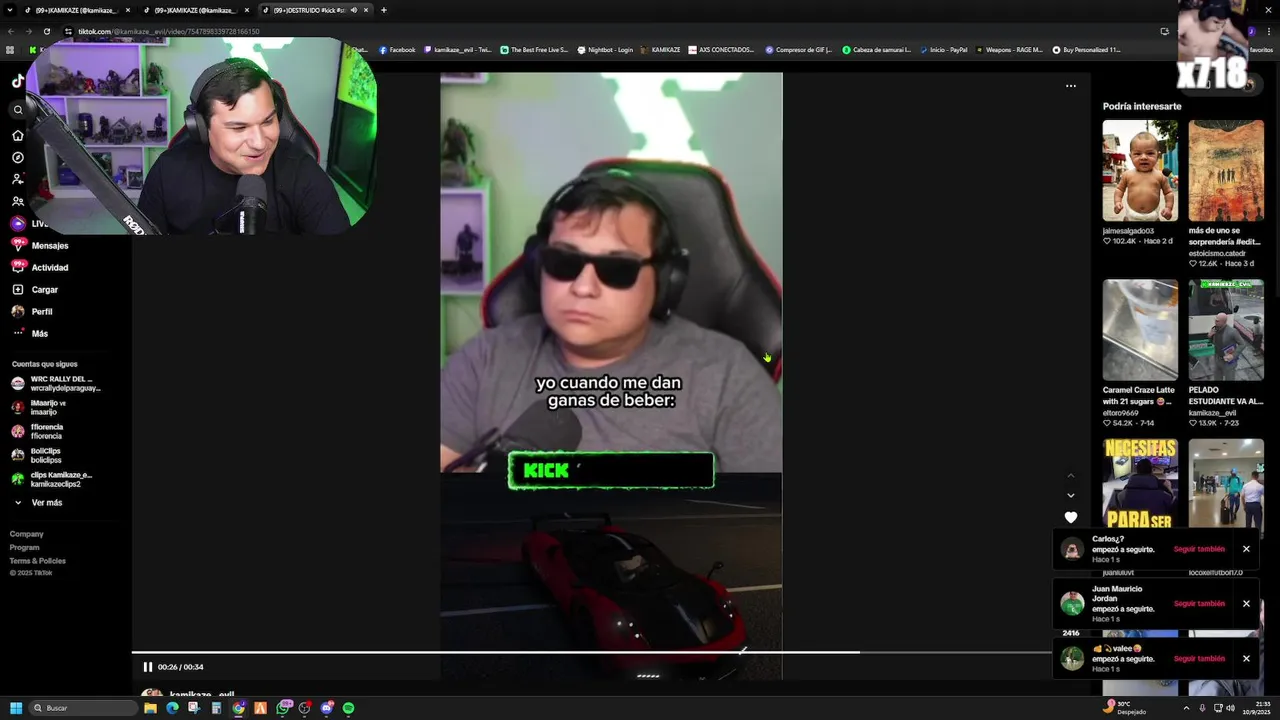Open the weather widget showing 30°C

tap(1125, 708)
